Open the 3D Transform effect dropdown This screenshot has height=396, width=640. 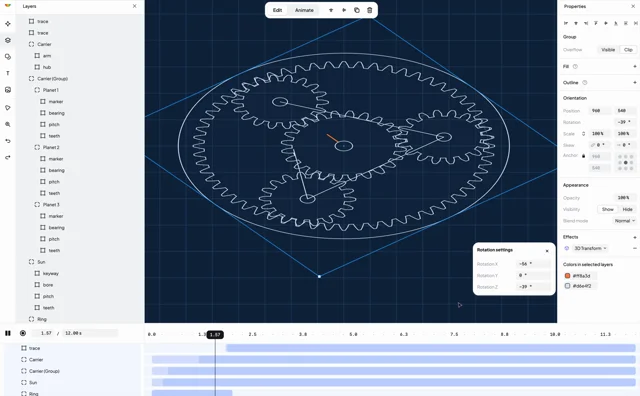coord(590,248)
